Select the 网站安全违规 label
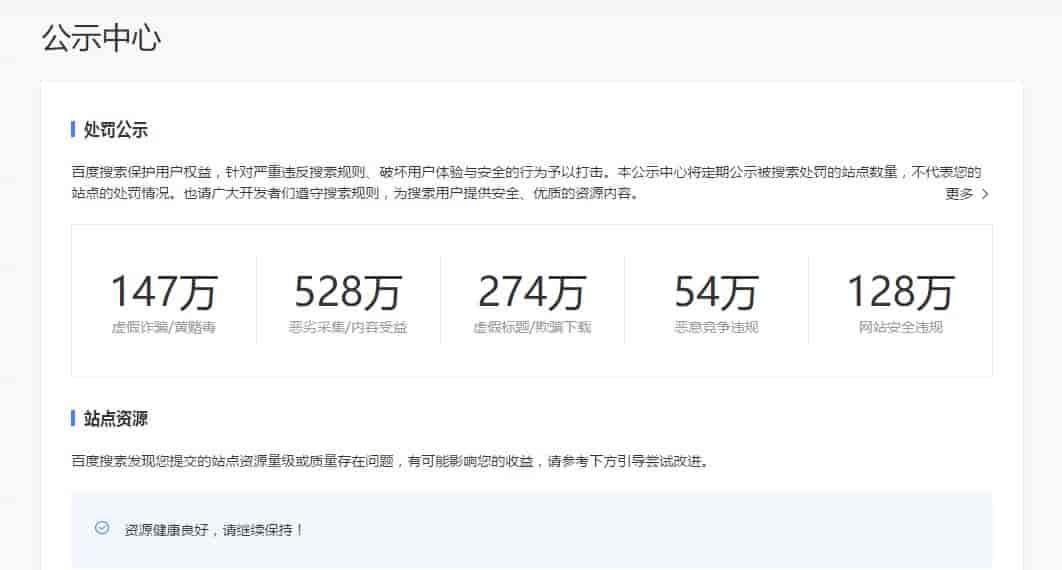This screenshot has width=1062, height=570. [x=900, y=327]
